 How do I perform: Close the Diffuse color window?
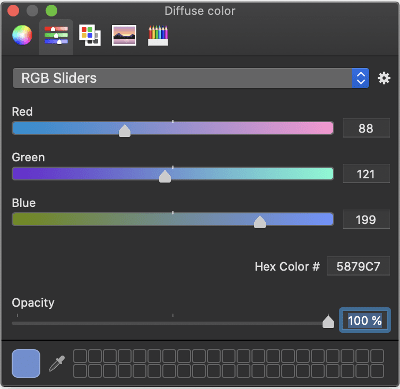click(13, 11)
